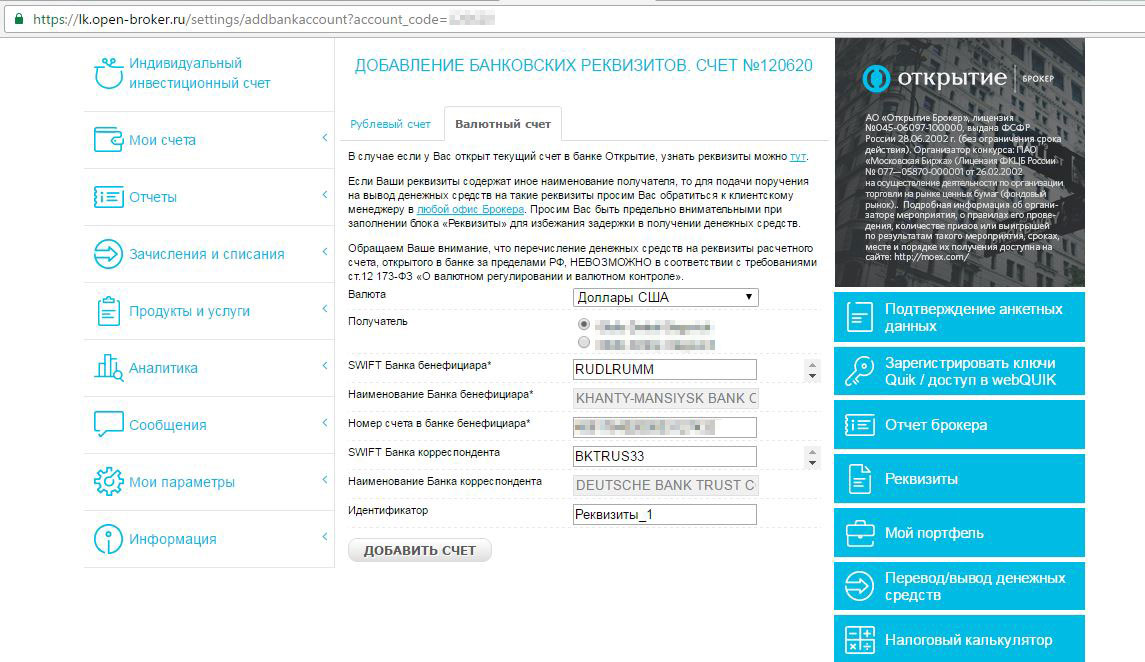Open Информация in the sidebar
The image size is (1145, 662).
coord(172,539)
